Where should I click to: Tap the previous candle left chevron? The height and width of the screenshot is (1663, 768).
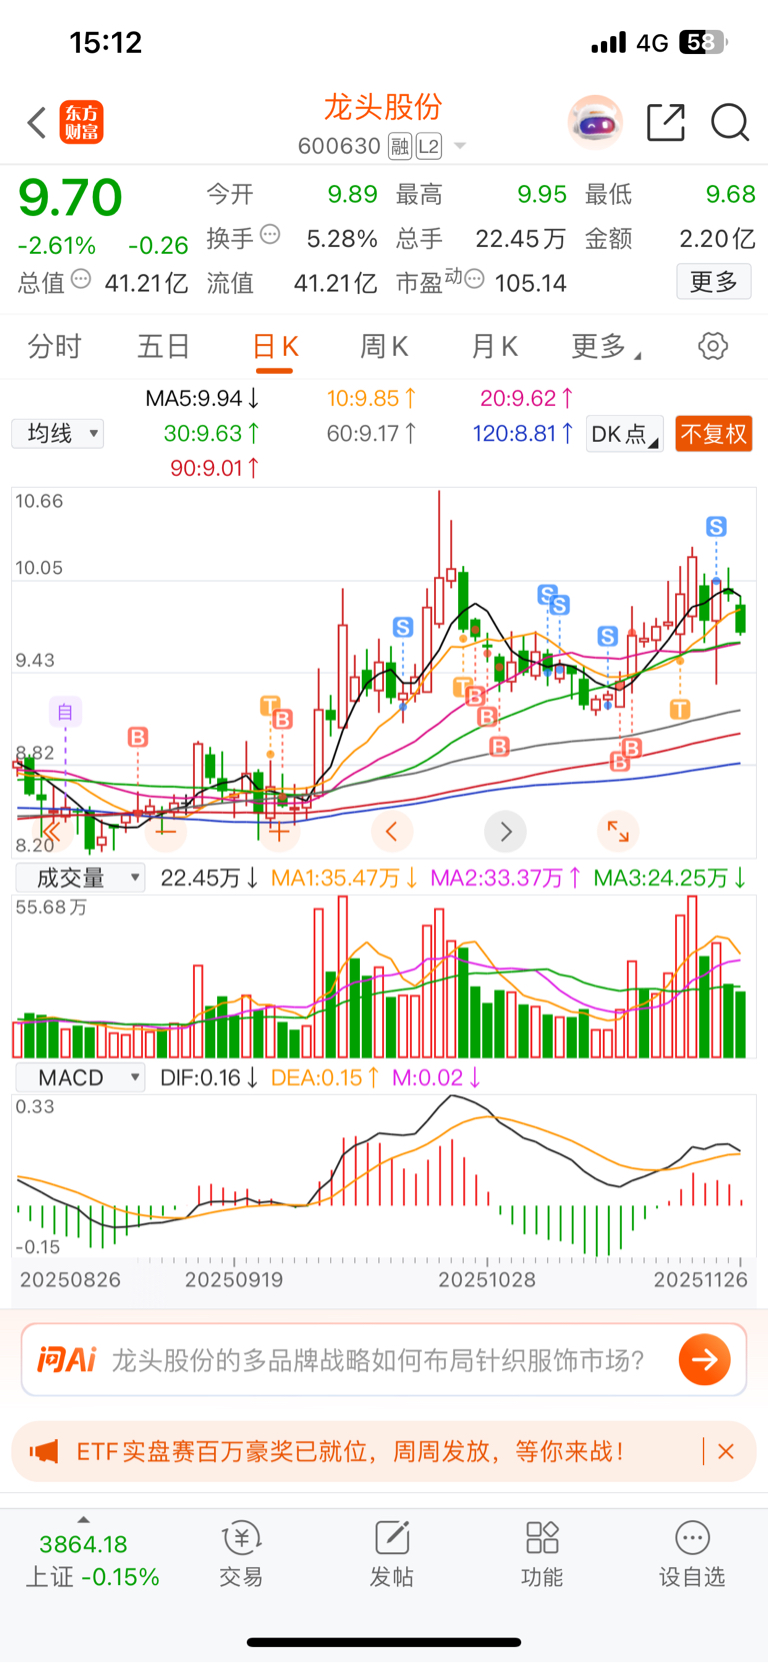point(392,831)
